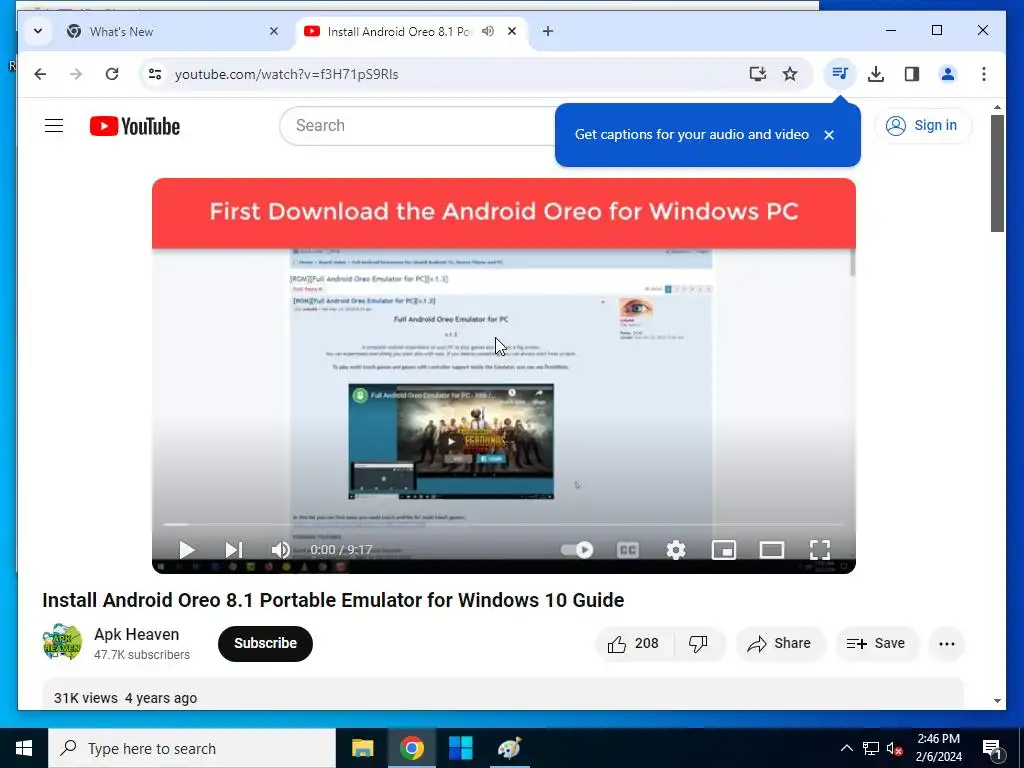The width and height of the screenshot is (1024, 768).
Task: Toggle Chrome side panel
Action: pyautogui.click(x=912, y=74)
